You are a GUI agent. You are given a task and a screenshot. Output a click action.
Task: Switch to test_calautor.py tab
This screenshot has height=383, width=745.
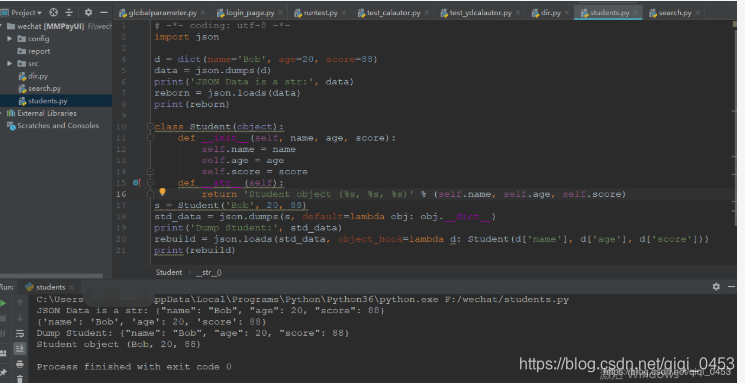pos(389,13)
